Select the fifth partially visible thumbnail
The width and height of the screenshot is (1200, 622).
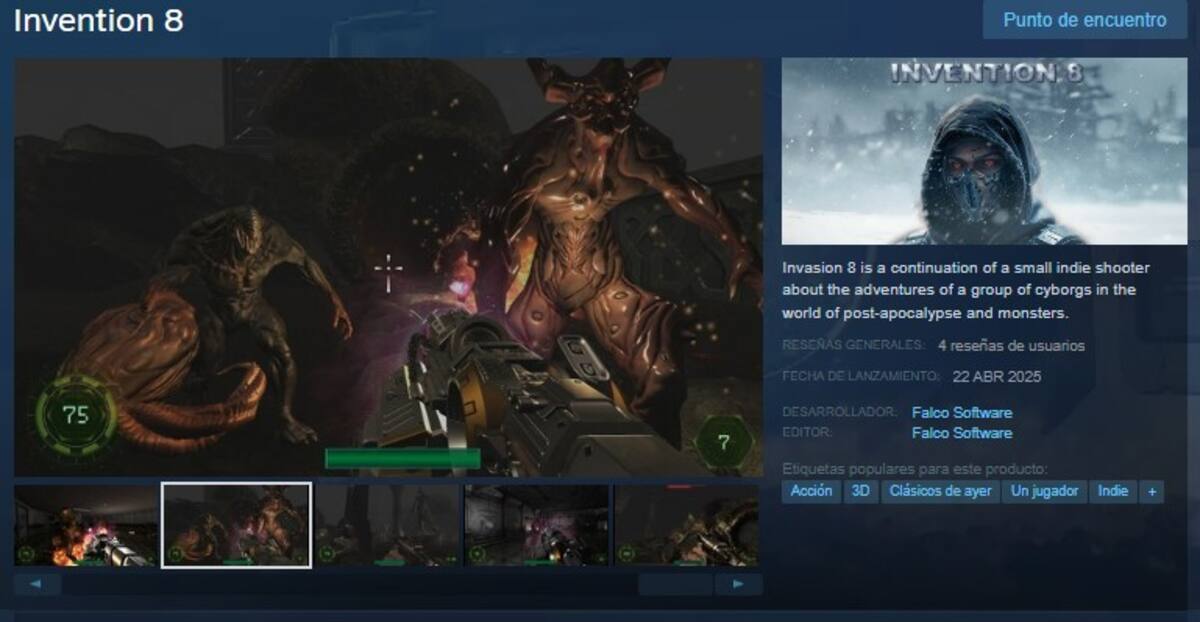pyautogui.click(x=687, y=525)
